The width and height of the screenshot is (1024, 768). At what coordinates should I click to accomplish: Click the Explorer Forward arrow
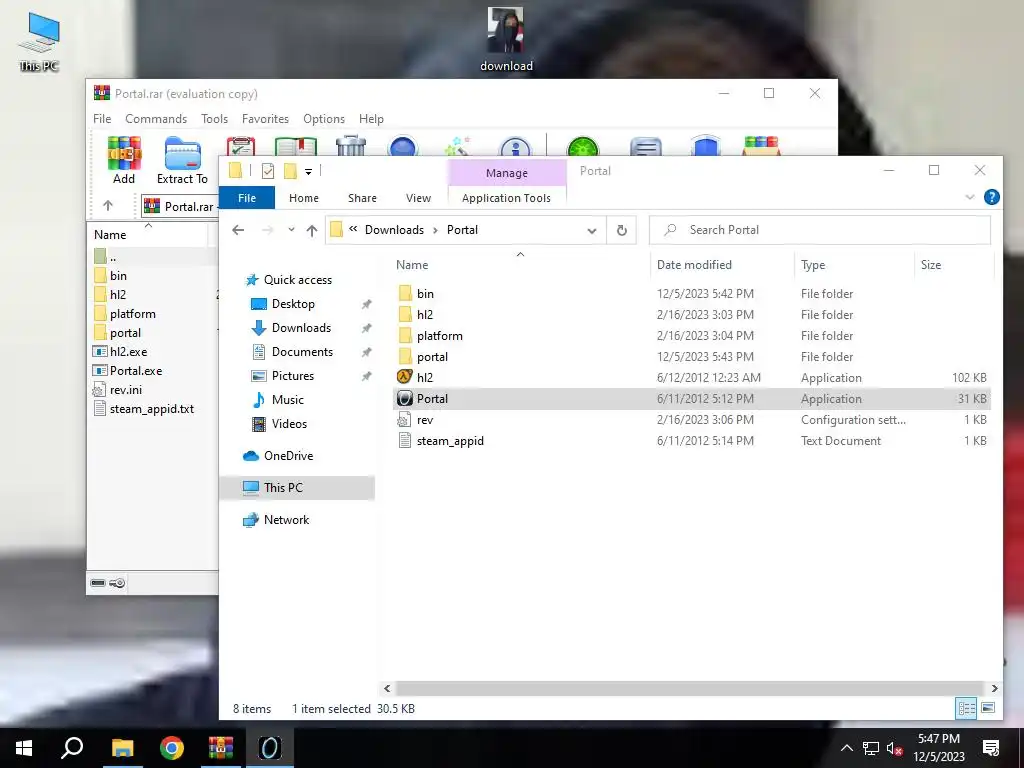(x=267, y=230)
